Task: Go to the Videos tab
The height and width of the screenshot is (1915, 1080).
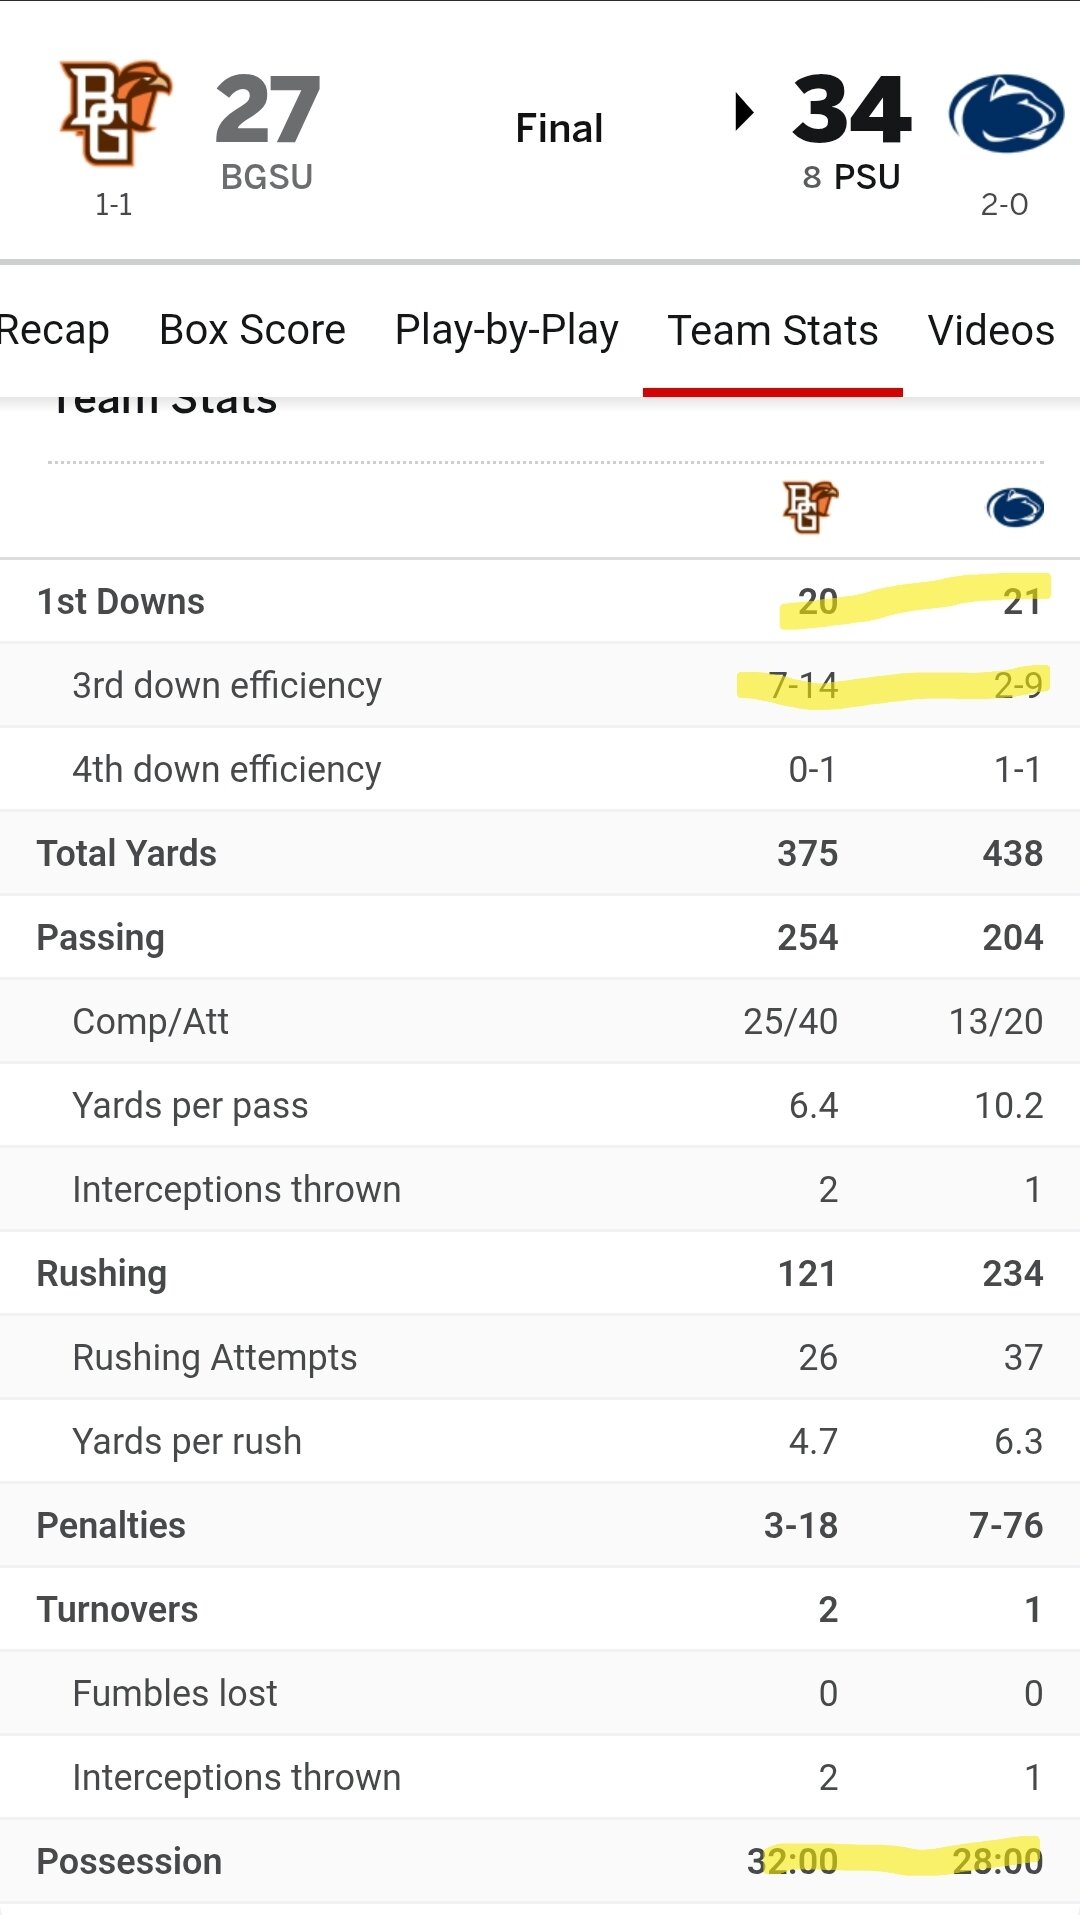Action: [991, 330]
